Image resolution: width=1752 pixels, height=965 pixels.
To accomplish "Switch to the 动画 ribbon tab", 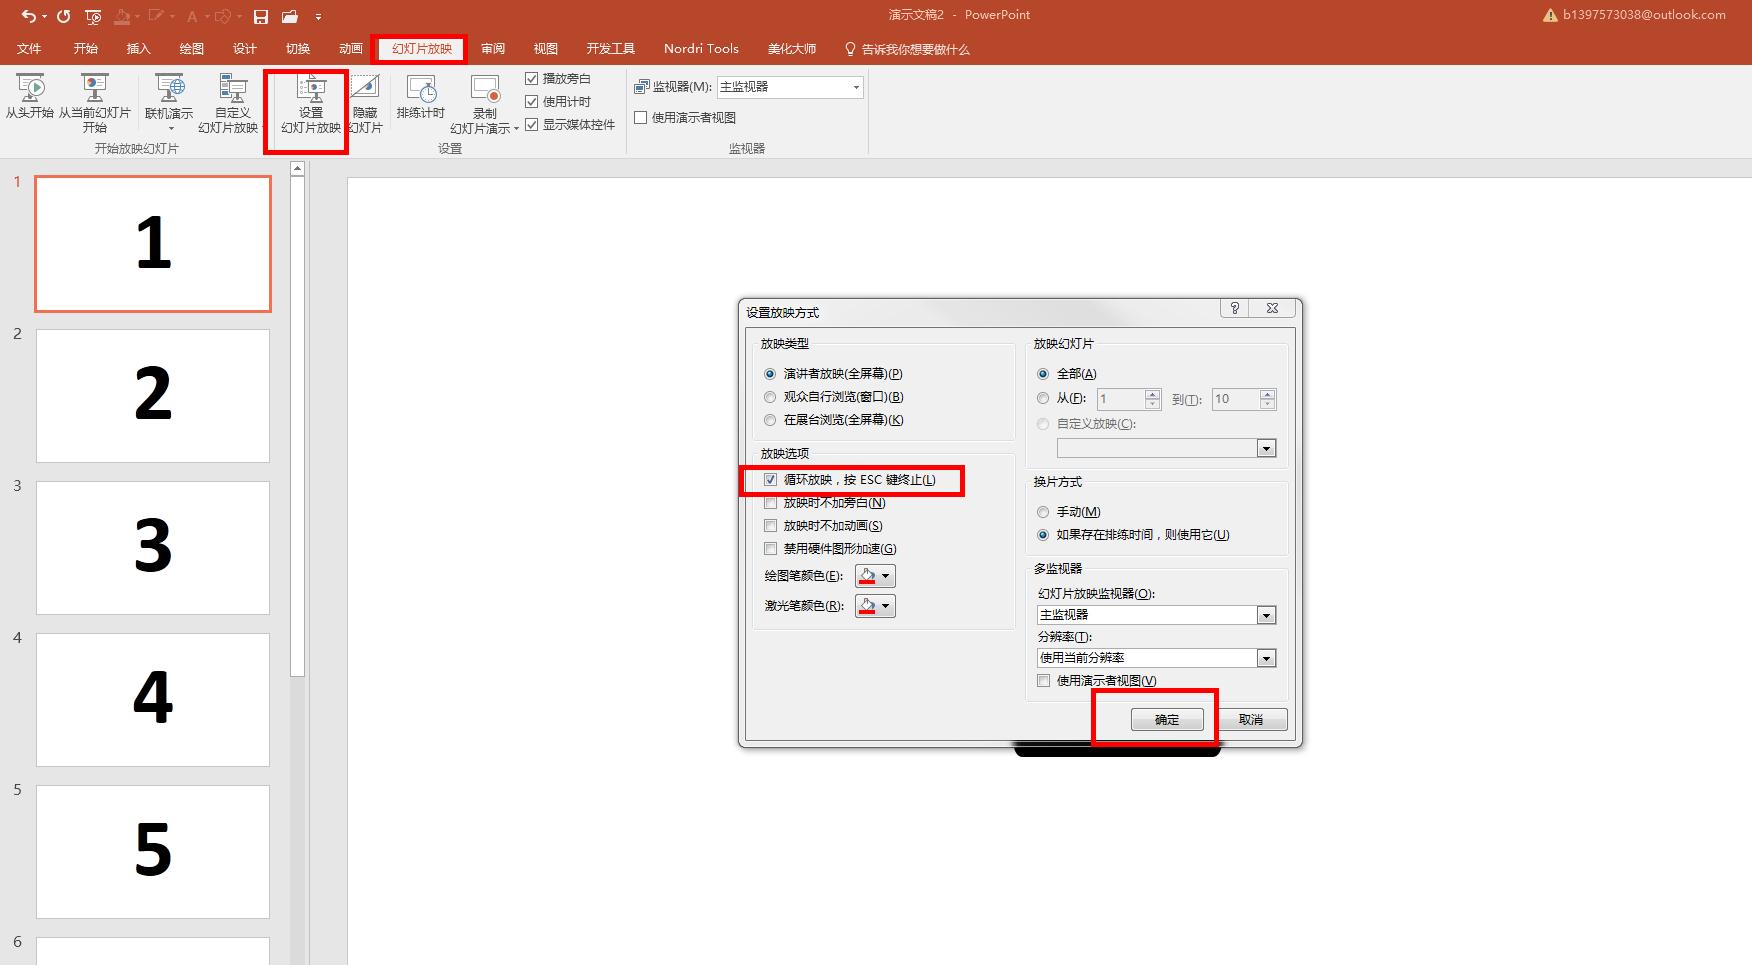I will click(x=350, y=49).
